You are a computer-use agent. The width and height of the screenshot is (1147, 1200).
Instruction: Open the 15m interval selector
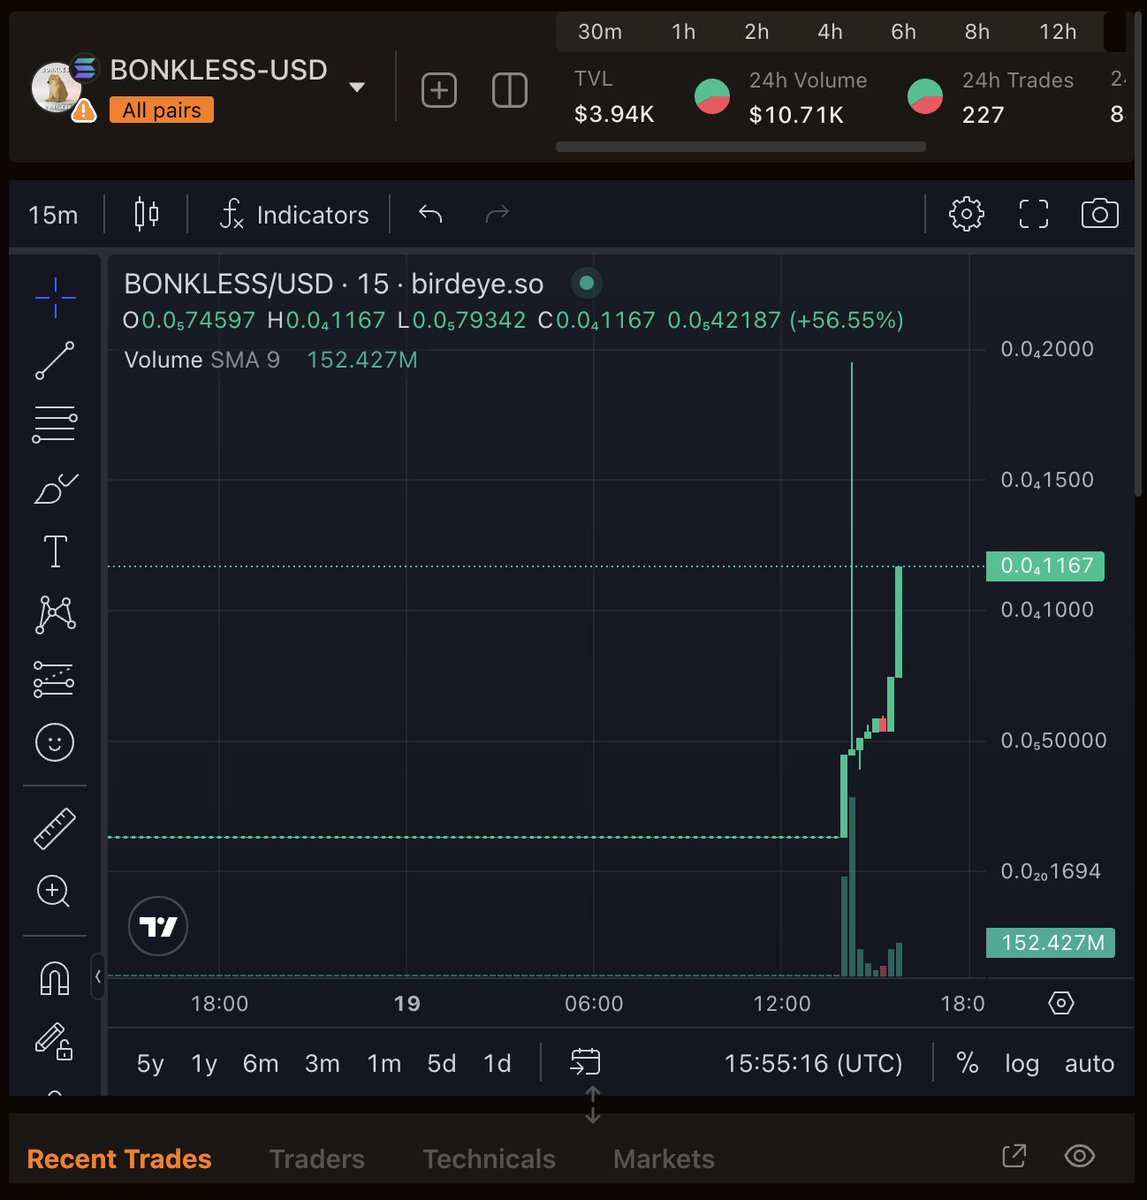[52, 213]
